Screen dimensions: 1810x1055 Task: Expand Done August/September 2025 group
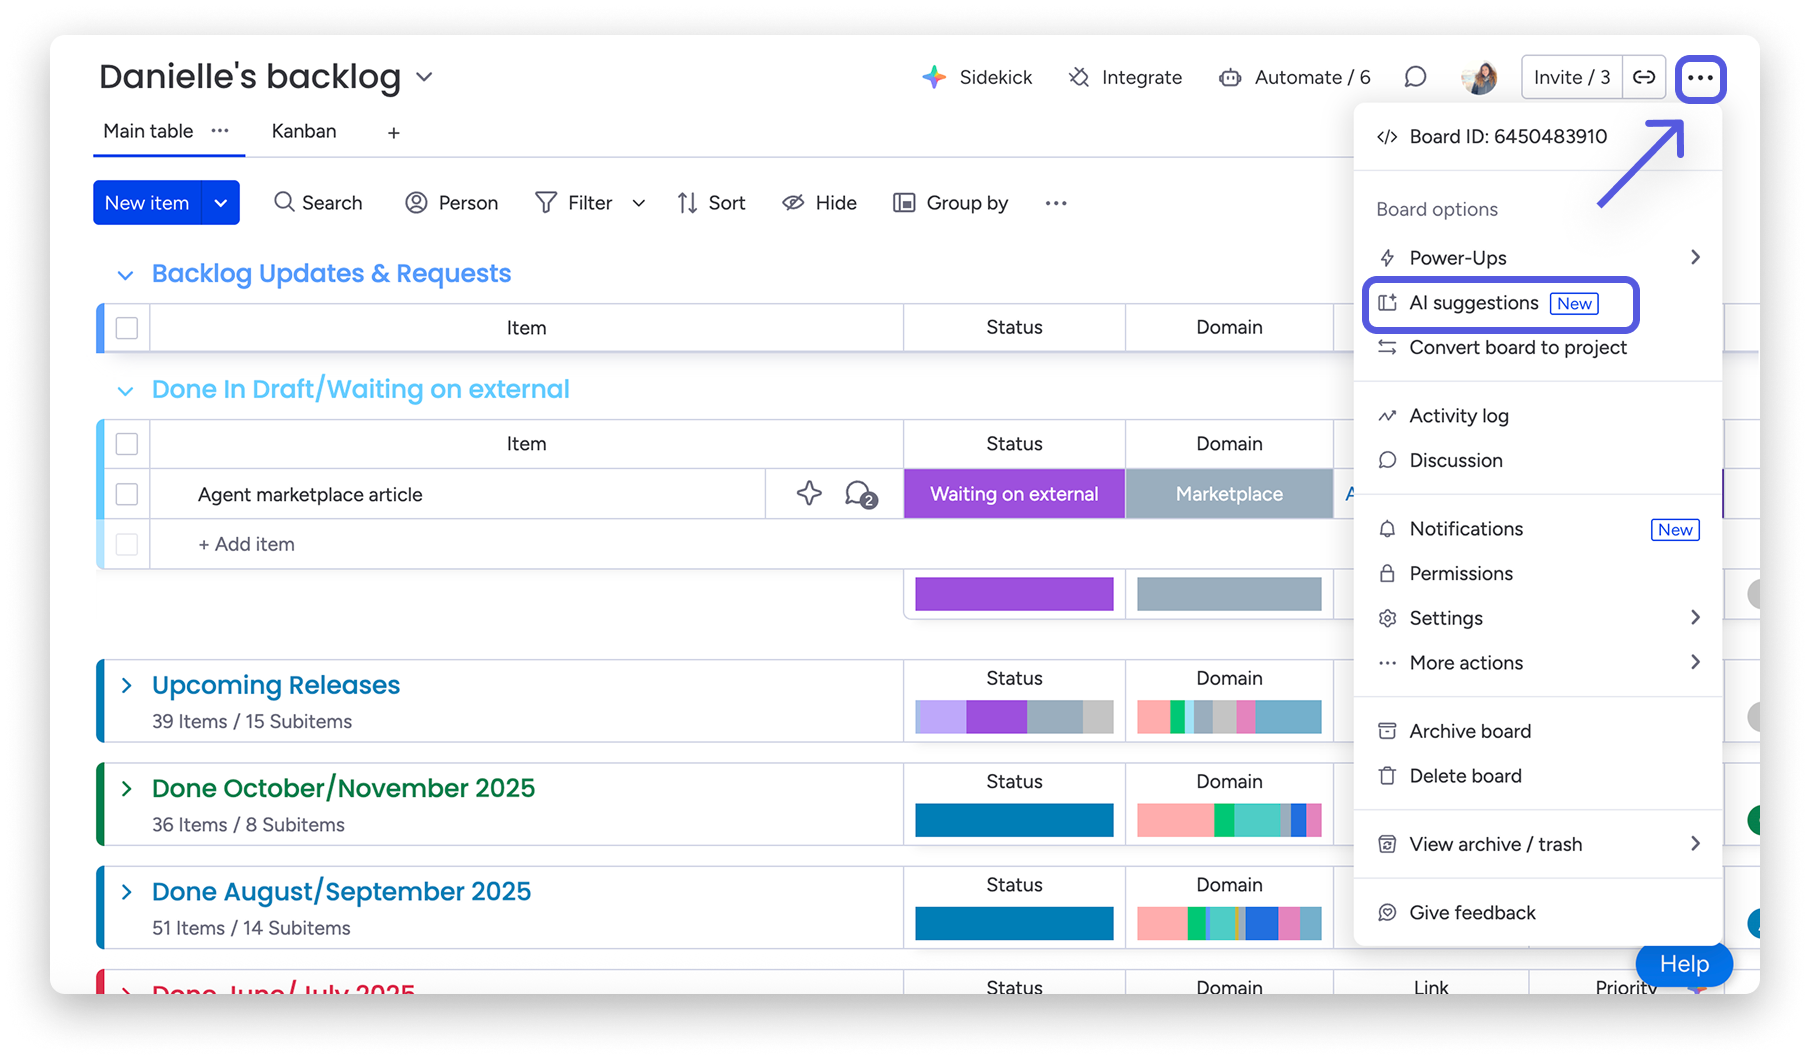pos(127,891)
